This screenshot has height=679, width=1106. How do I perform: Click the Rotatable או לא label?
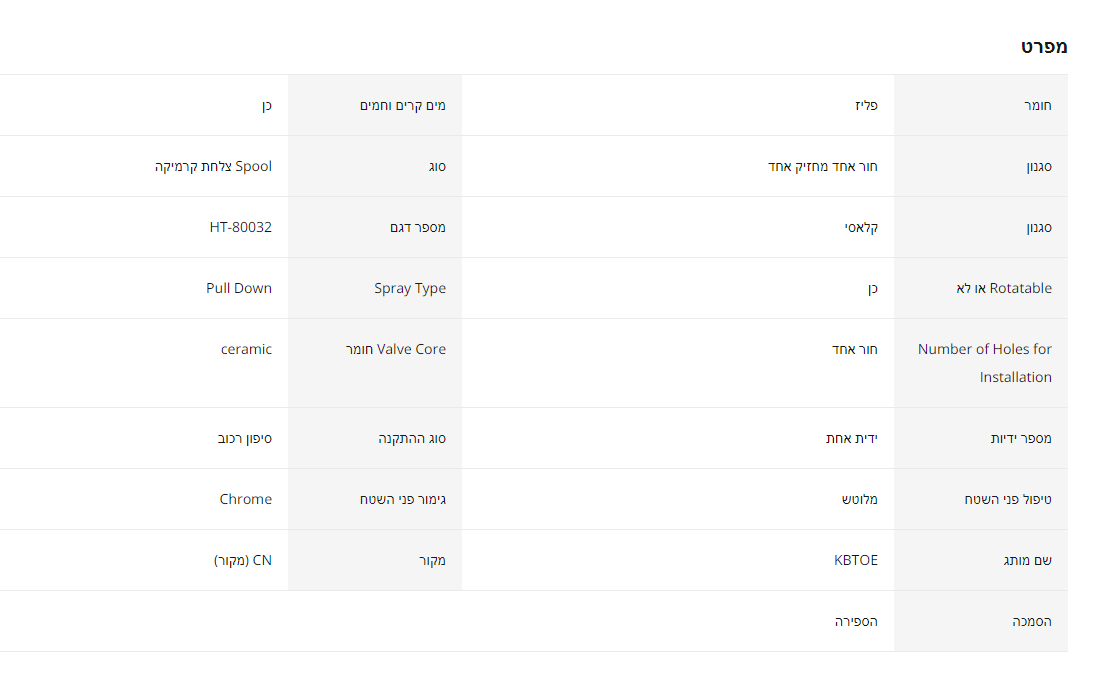pos(1004,288)
